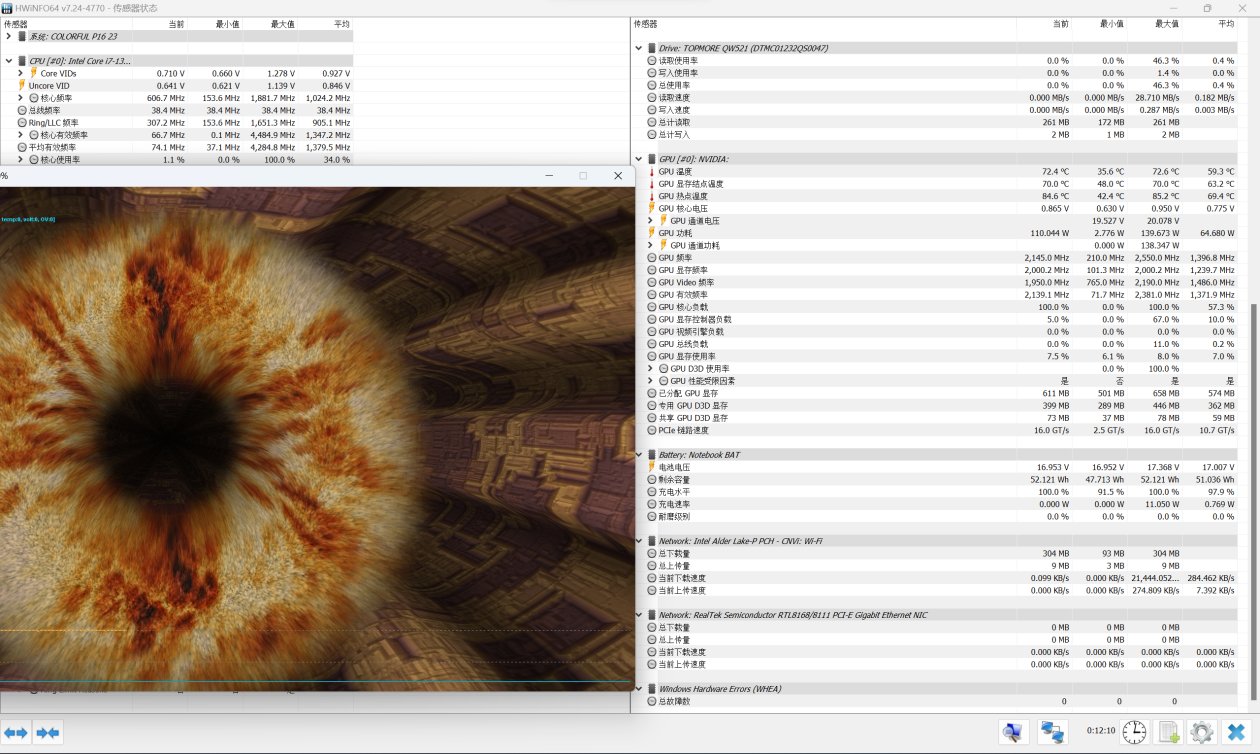
Task: Click the circle icon beside 读取使用率
Action: click(652, 60)
